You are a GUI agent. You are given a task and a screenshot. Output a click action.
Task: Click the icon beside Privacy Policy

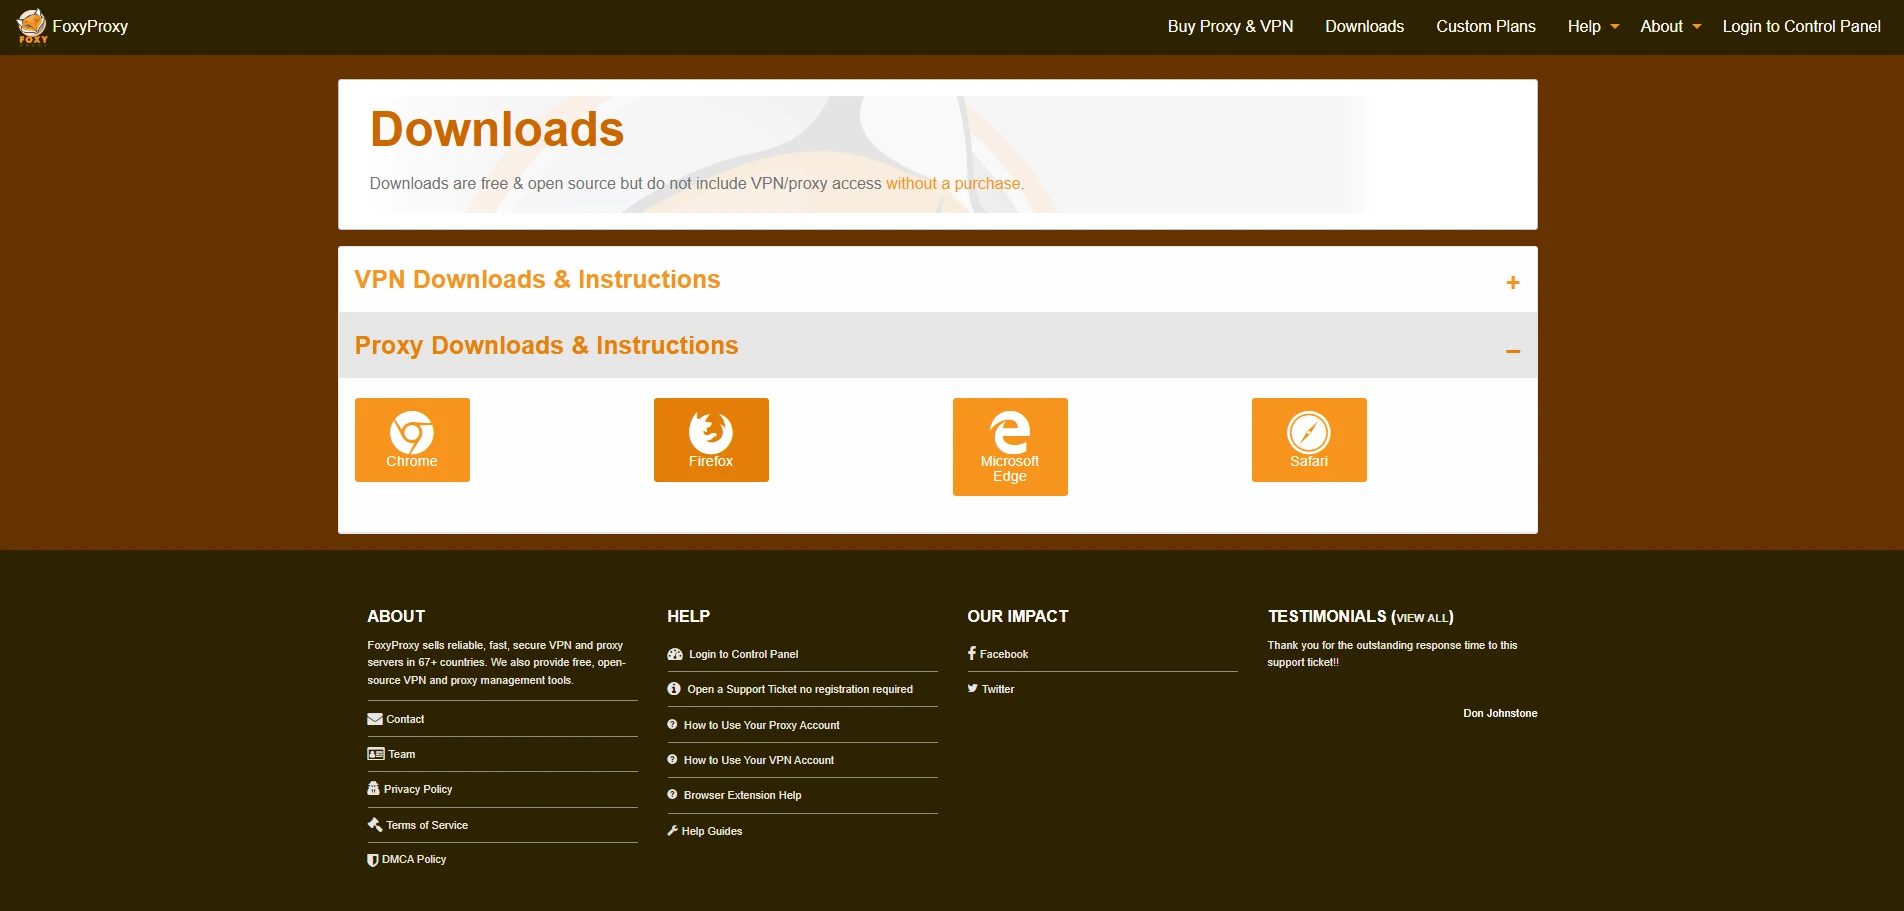pos(373,789)
